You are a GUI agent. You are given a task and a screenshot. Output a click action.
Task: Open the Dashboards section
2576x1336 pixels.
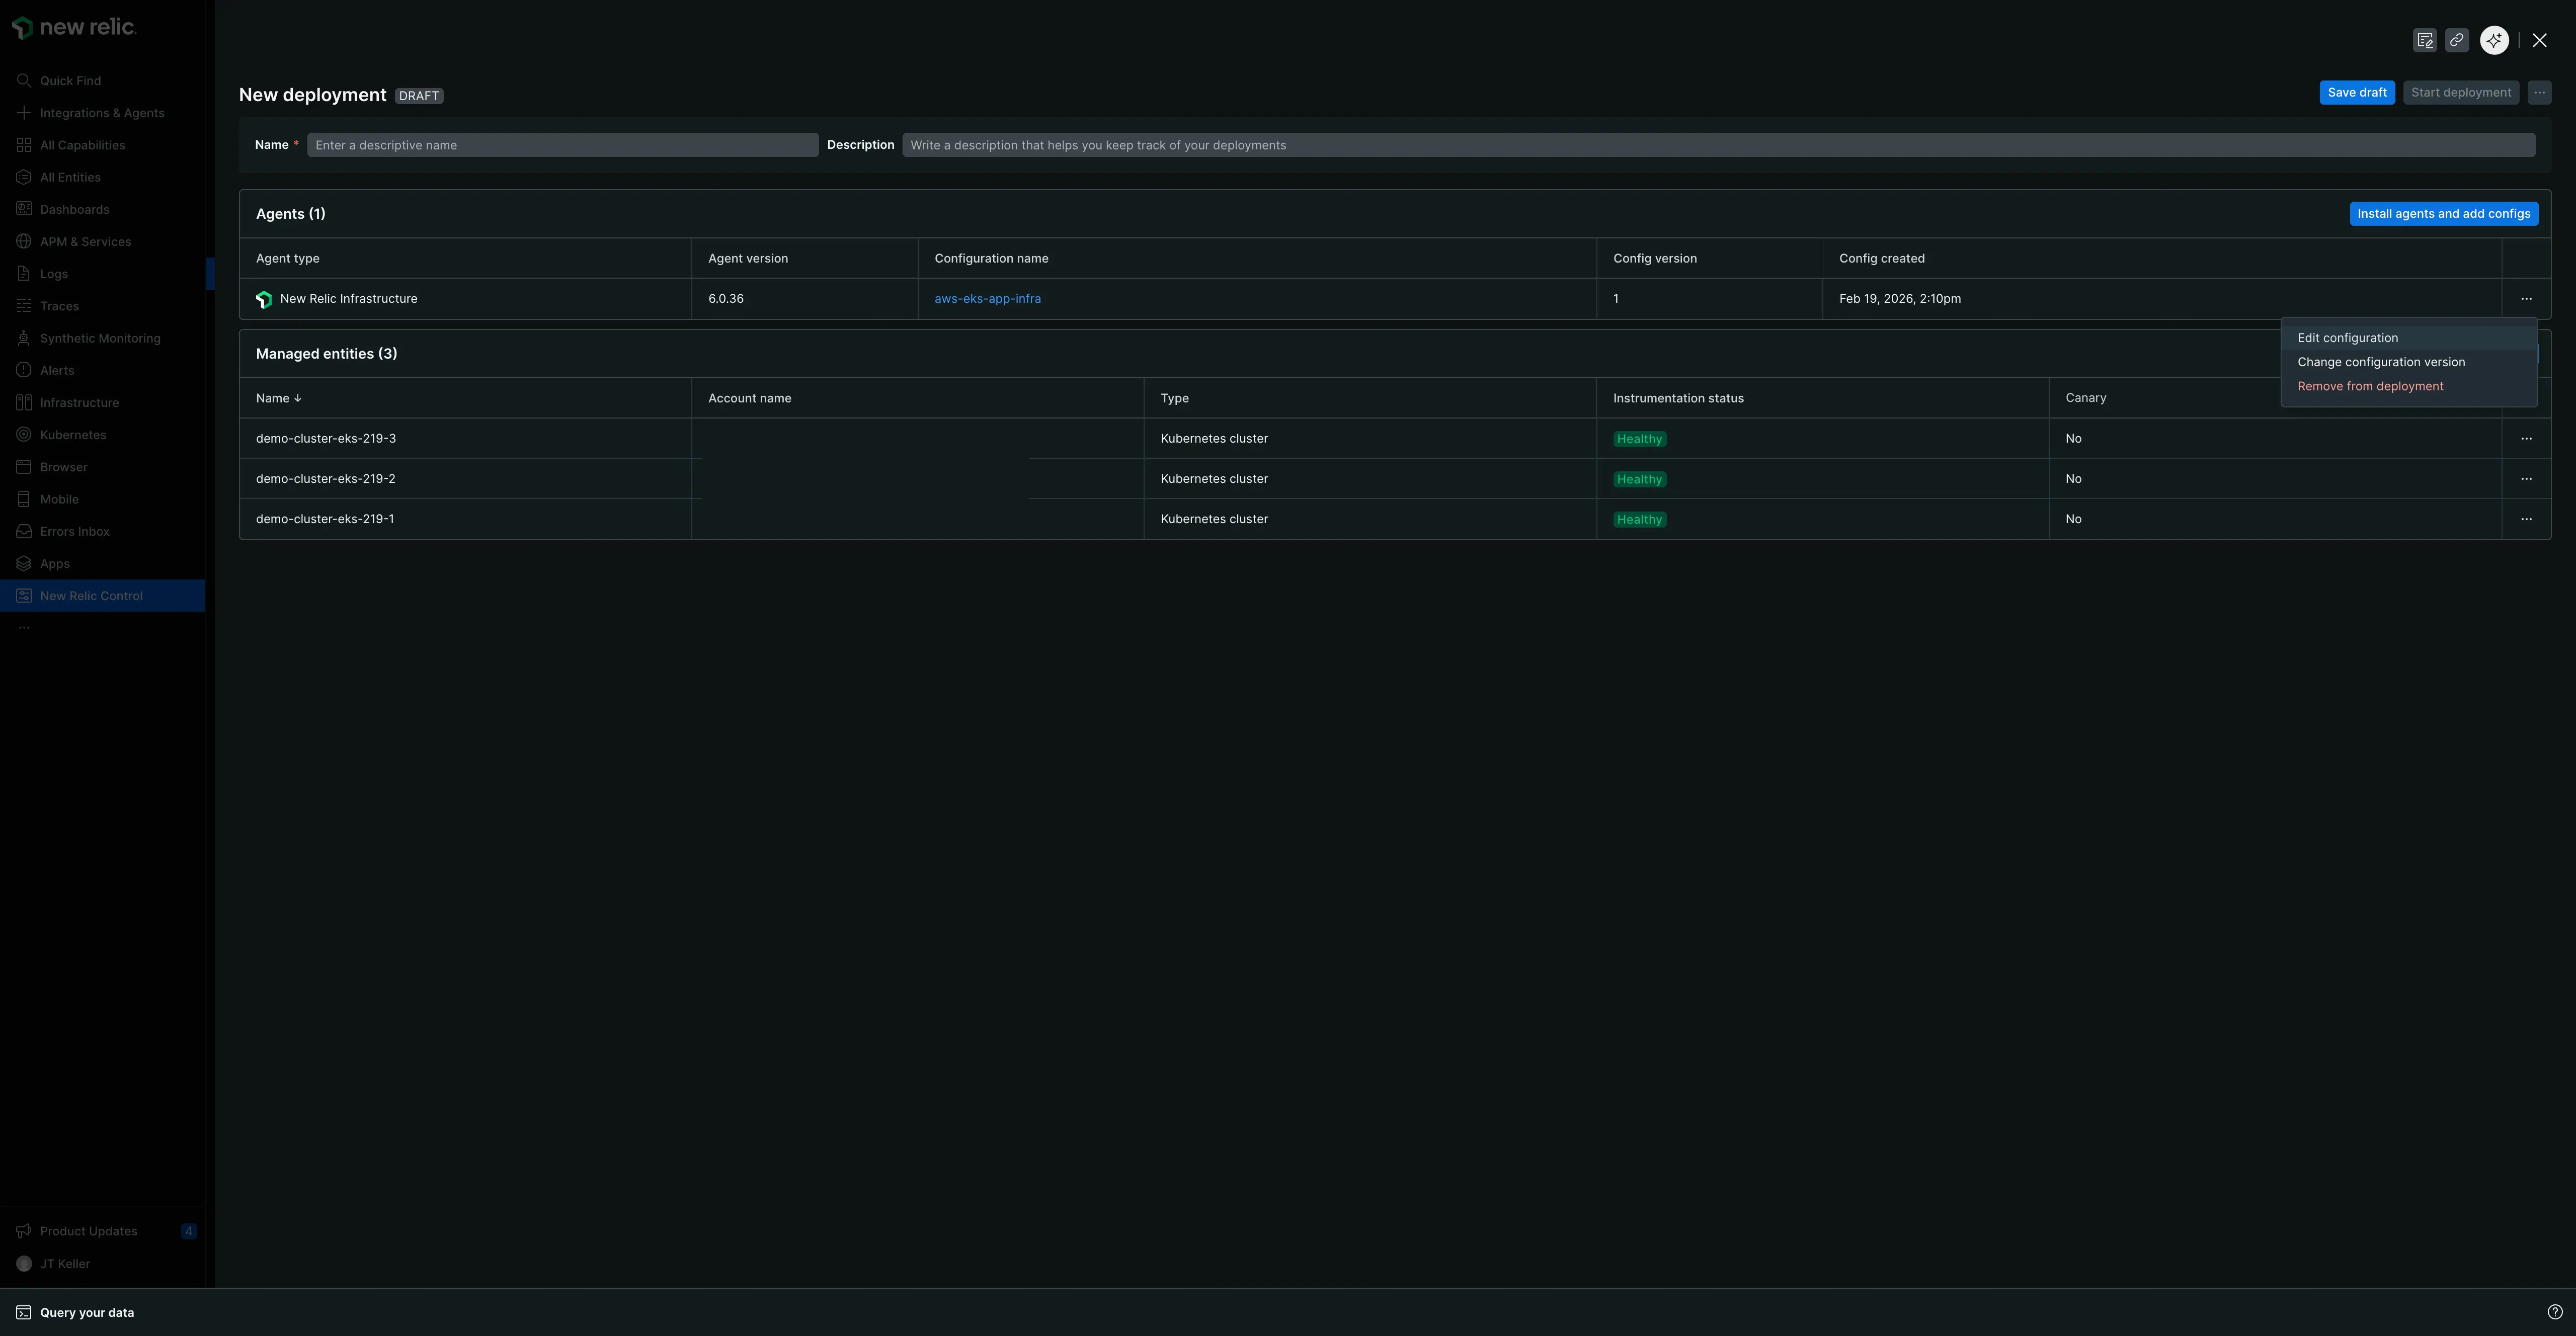[74, 209]
